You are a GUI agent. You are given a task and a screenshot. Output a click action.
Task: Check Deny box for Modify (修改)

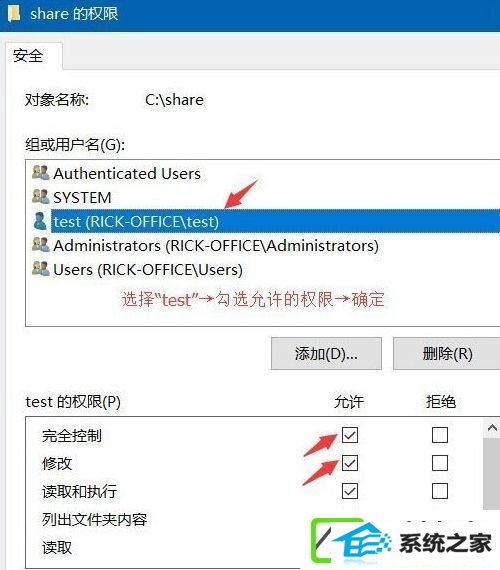tap(440, 463)
